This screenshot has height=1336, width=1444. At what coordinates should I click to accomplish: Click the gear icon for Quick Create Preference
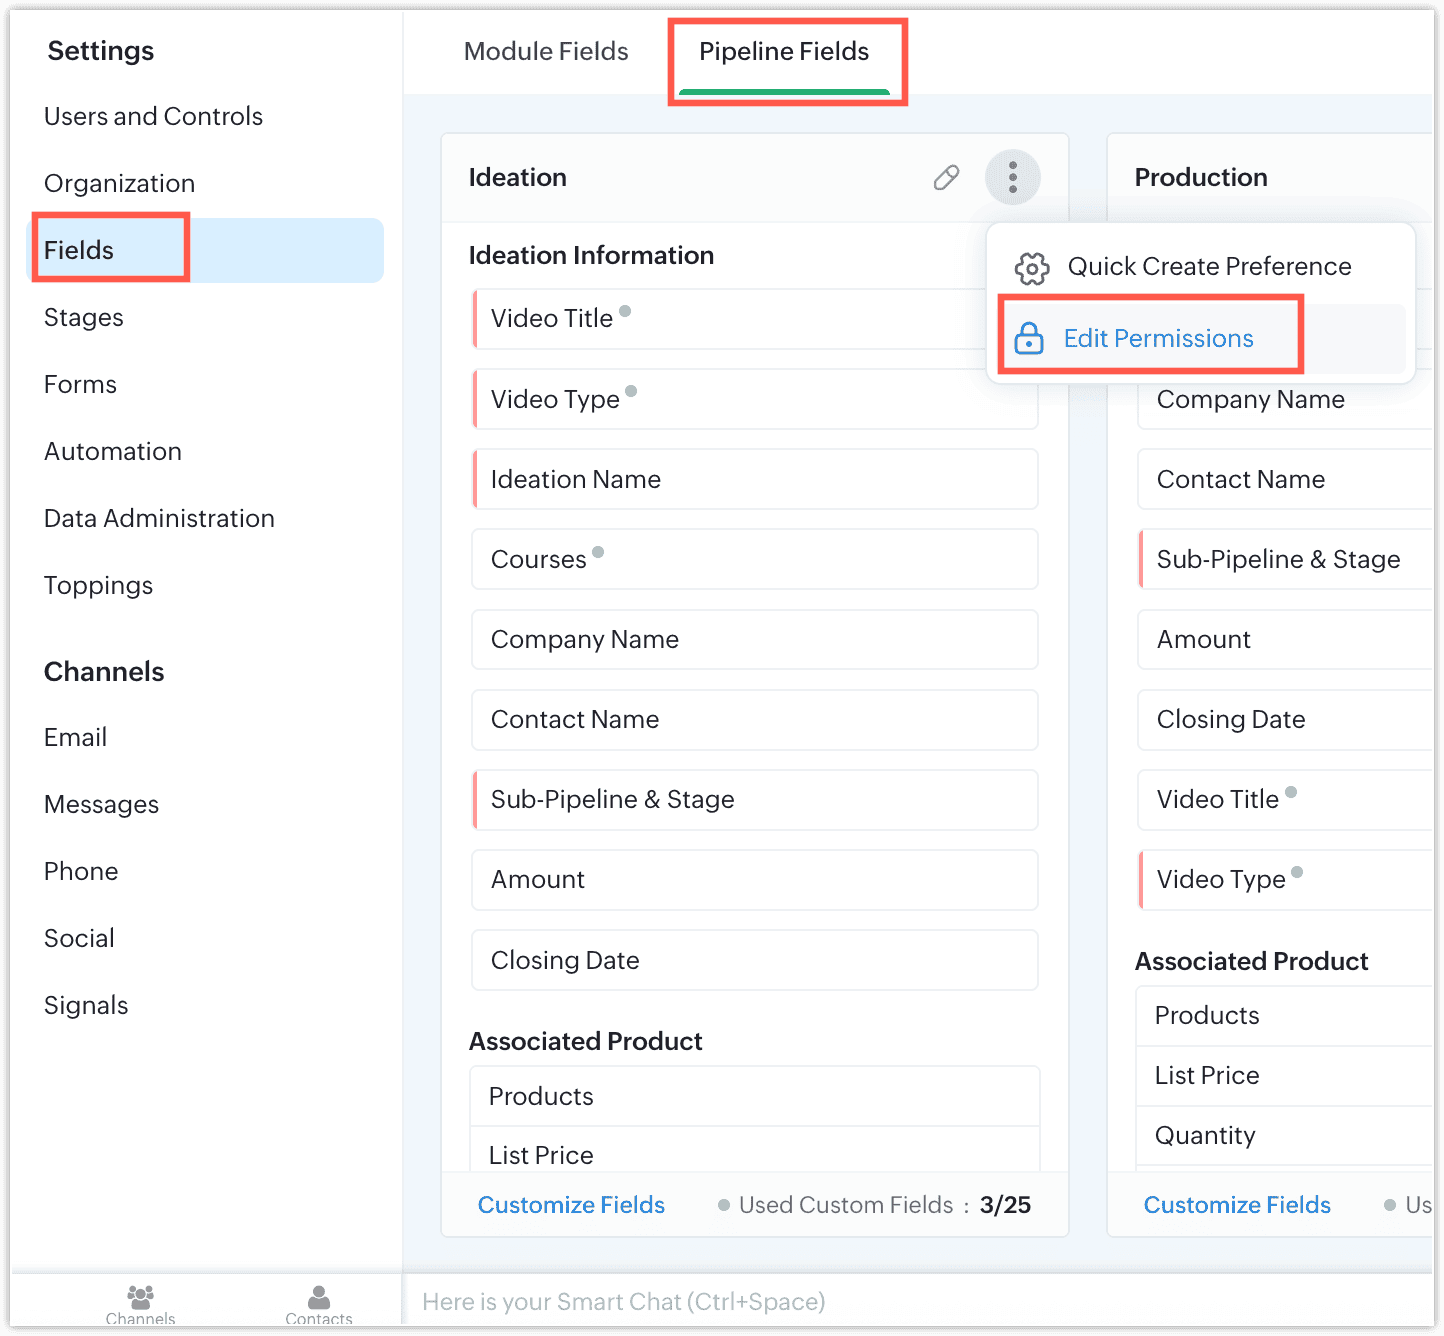[x=1032, y=268]
